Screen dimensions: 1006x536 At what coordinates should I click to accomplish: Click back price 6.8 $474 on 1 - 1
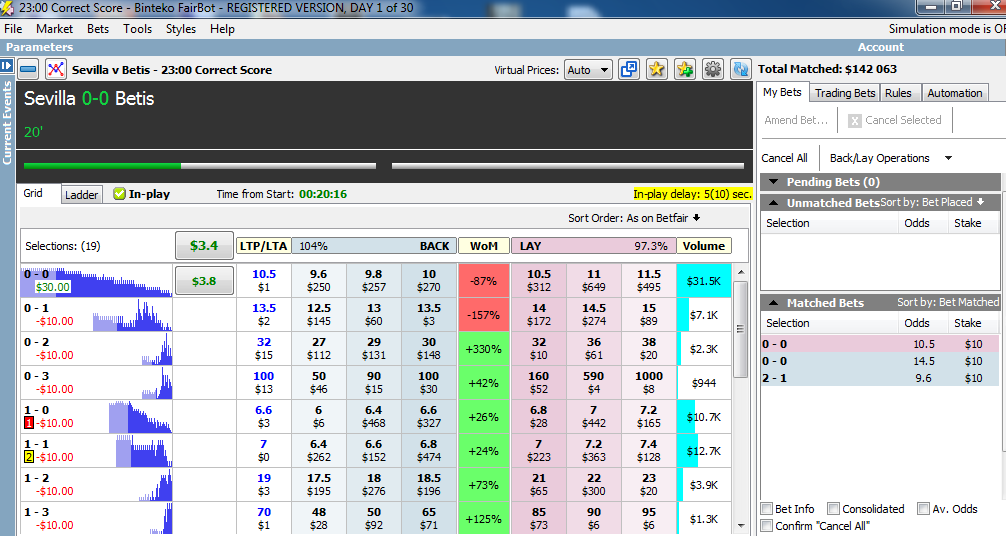[429, 451]
